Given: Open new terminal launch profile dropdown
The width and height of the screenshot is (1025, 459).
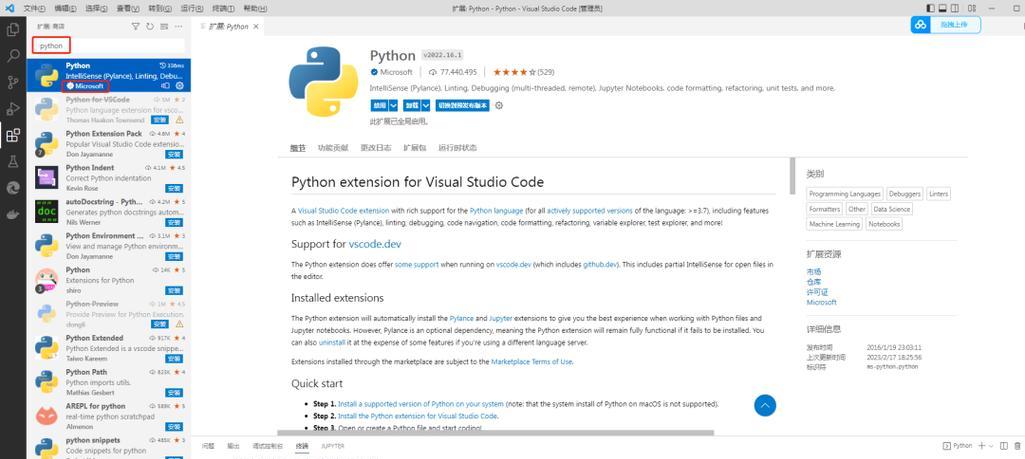Looking at the screenshot, I should pyautogui.click(x=991, y=446).
